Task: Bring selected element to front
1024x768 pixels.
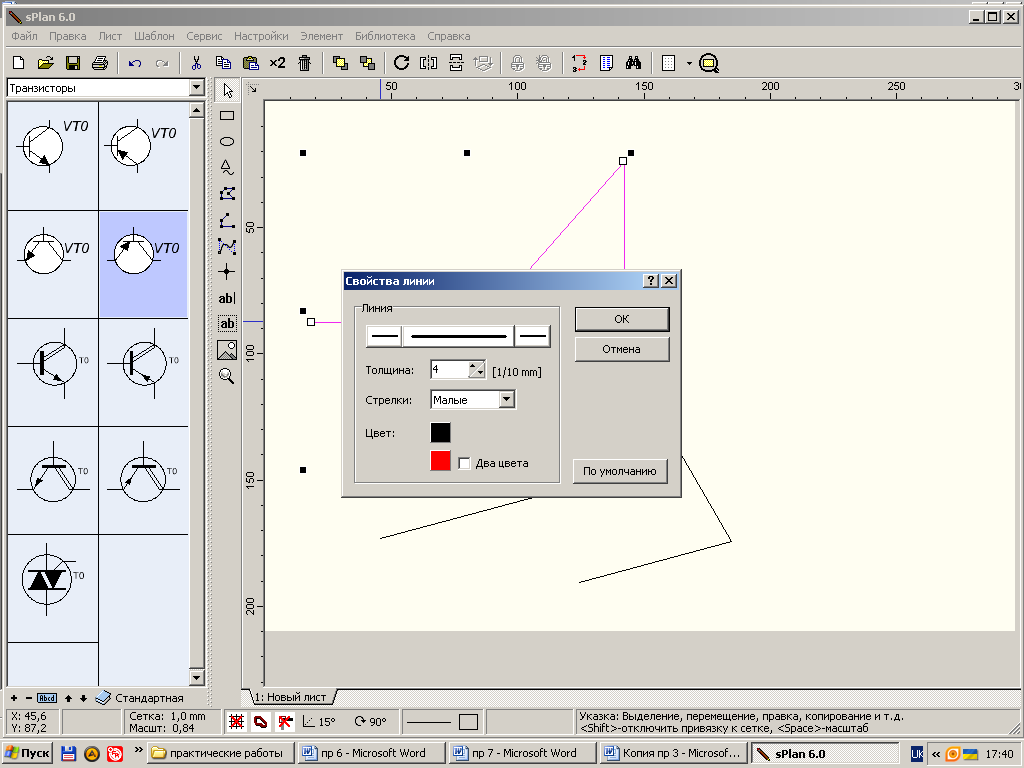Action: tap(340, 63)
